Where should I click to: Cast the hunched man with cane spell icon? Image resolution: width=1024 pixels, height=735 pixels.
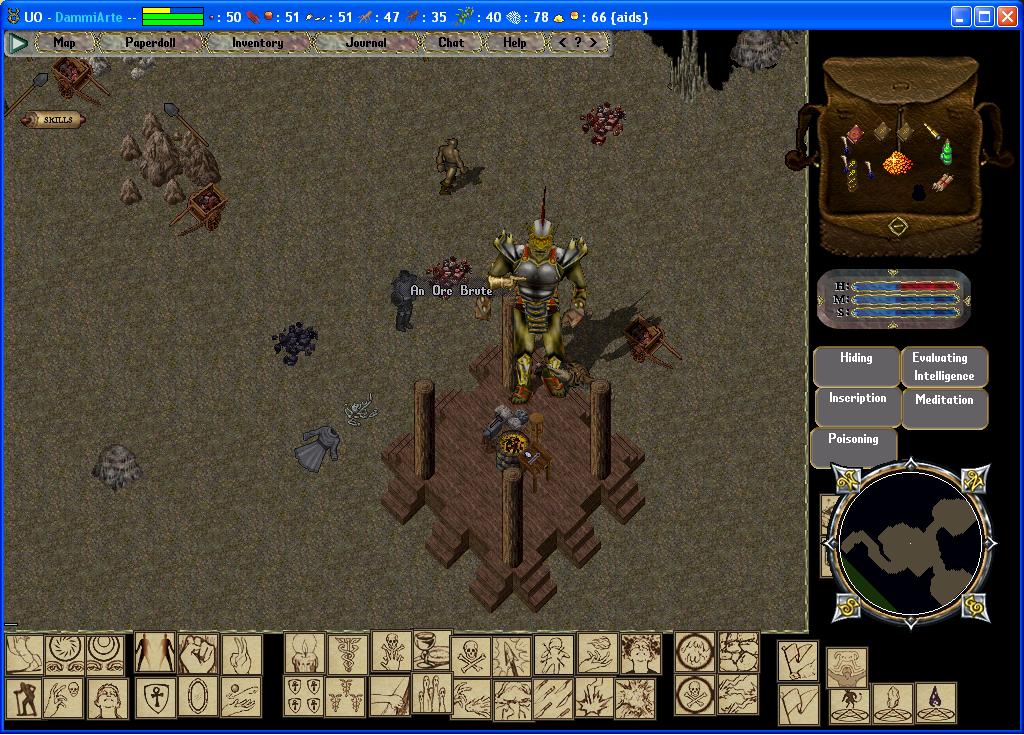tap(24, 698)
